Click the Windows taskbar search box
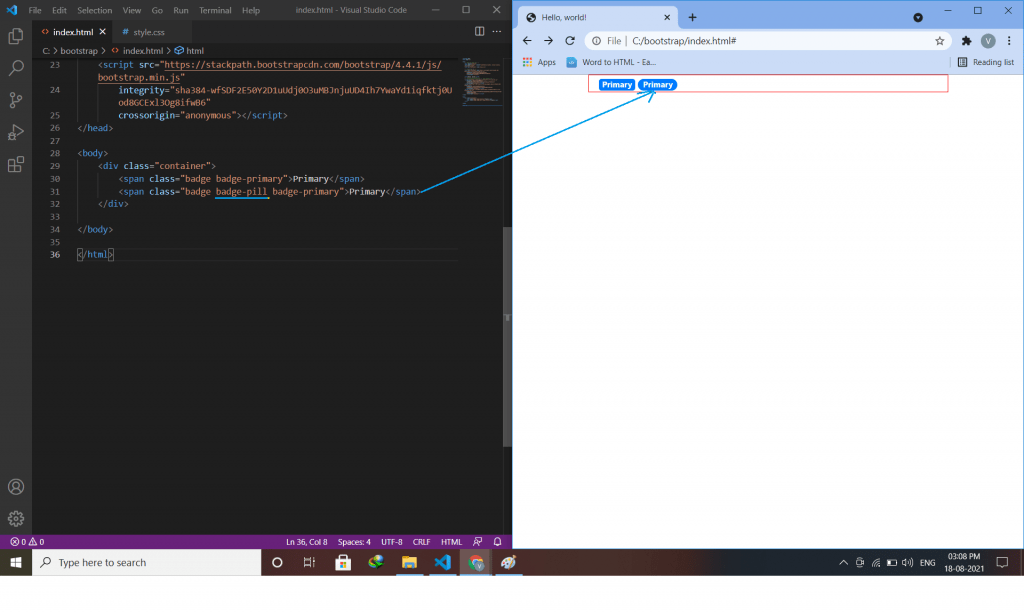Viewport: 1024px width, 612px height. pos(147,562)
